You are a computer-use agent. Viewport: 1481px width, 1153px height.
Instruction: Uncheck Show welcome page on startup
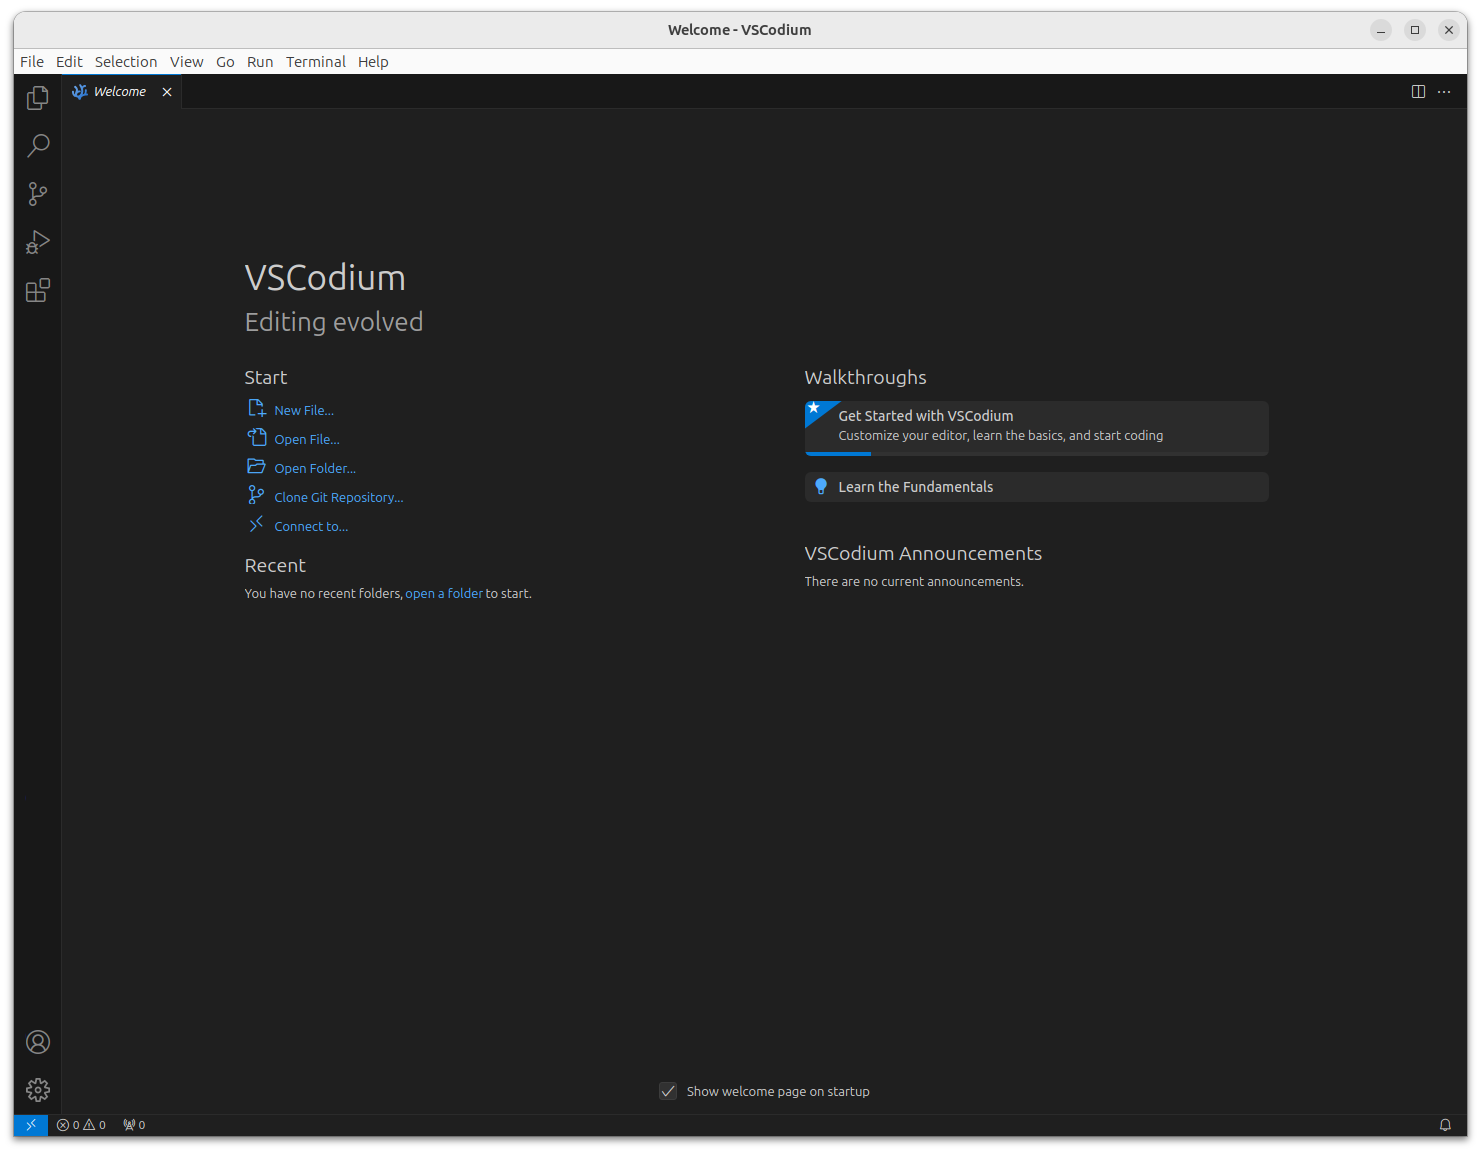(667, 1091)
